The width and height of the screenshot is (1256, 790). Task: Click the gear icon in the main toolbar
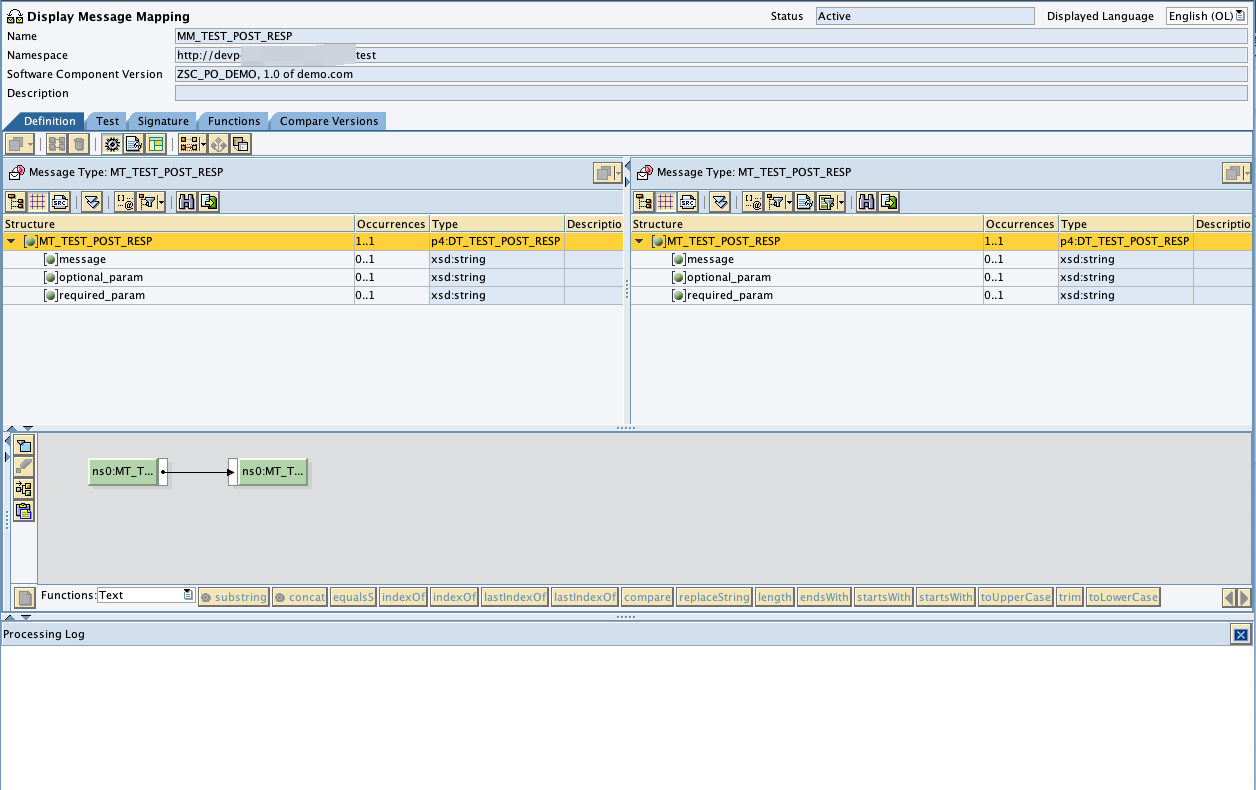[112, 144]
